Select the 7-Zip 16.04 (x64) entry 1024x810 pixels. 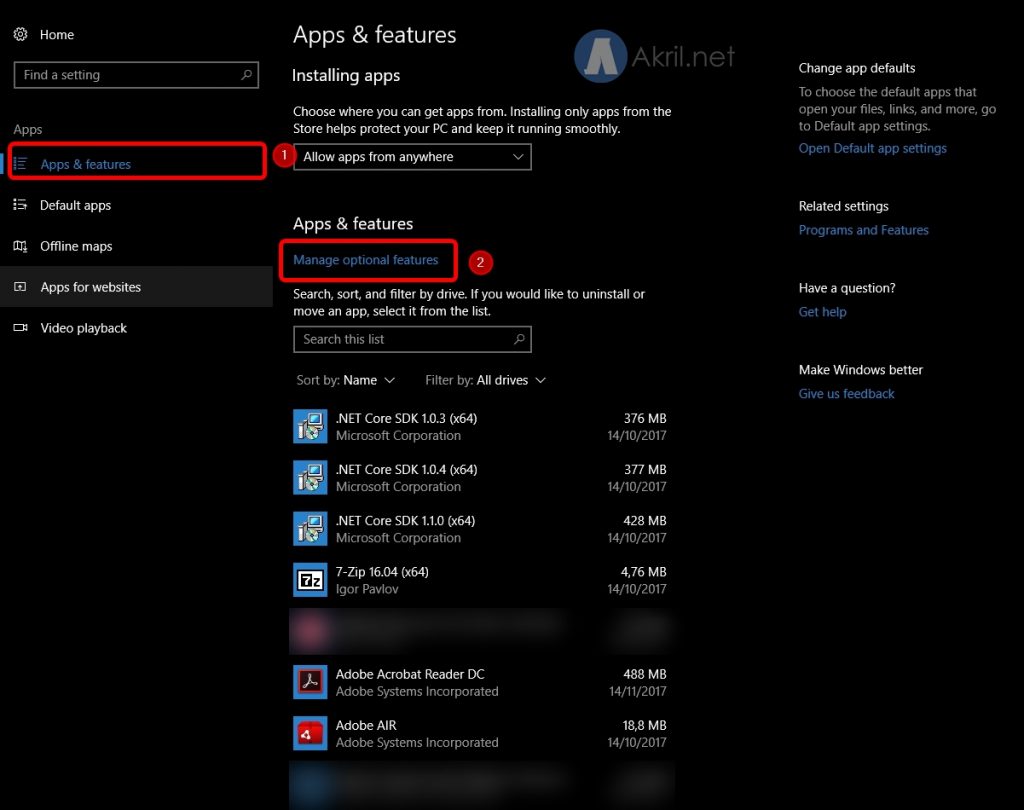click(x=480, y=580)
